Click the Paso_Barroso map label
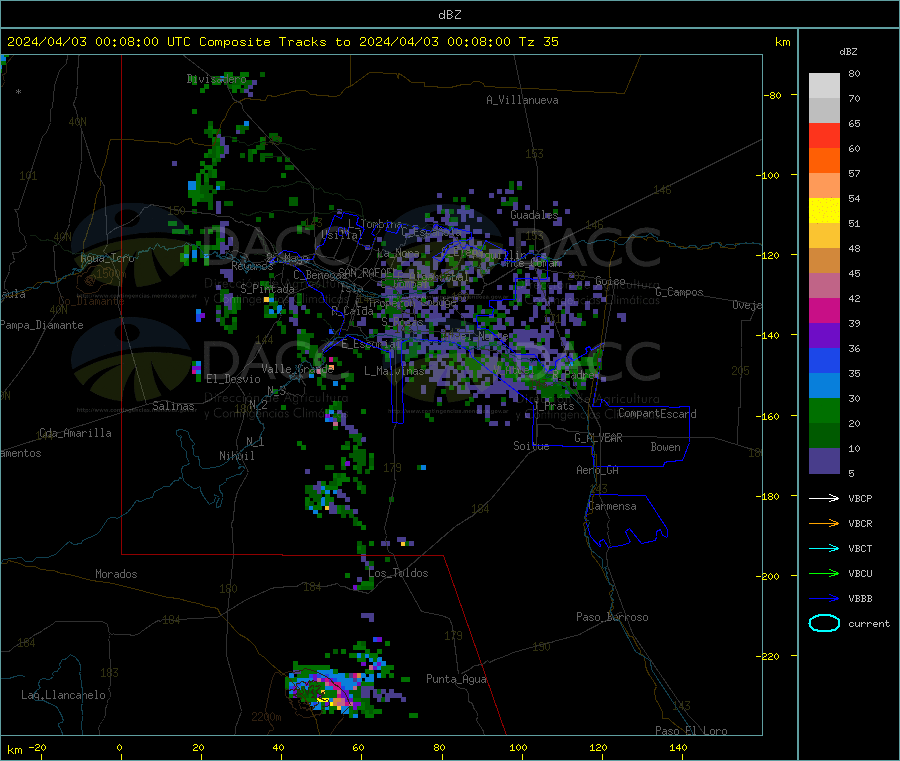The height and width of the screenshot is (761, 900). 612,617
